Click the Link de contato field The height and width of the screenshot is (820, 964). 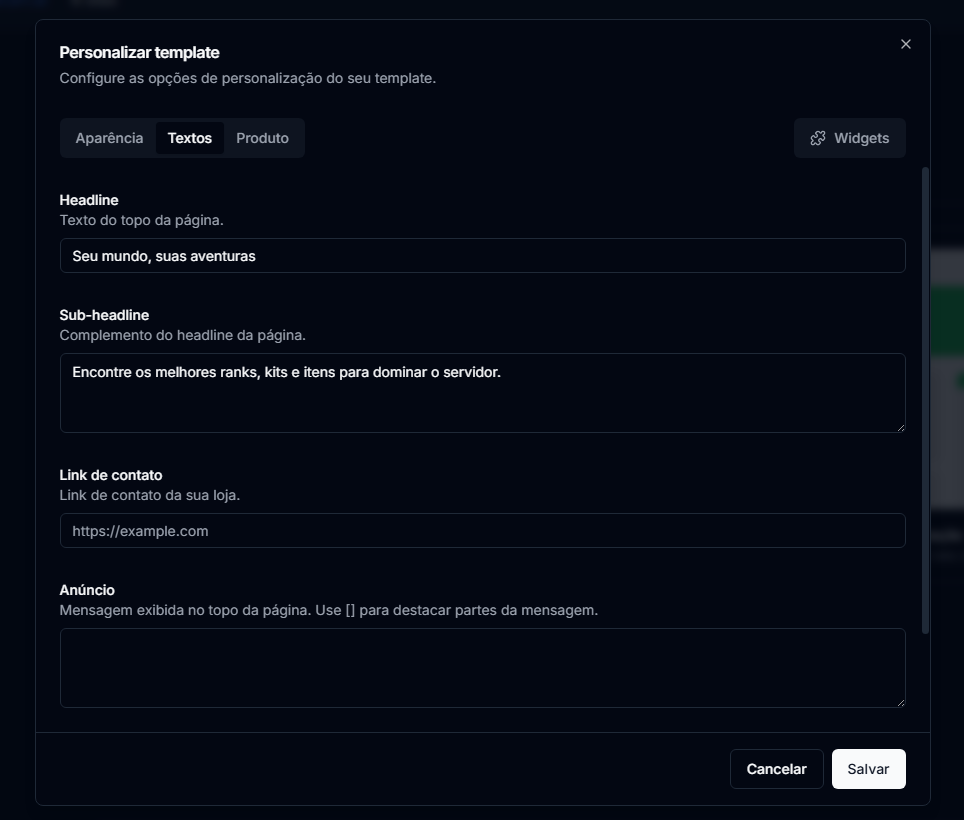click(483, 530)
